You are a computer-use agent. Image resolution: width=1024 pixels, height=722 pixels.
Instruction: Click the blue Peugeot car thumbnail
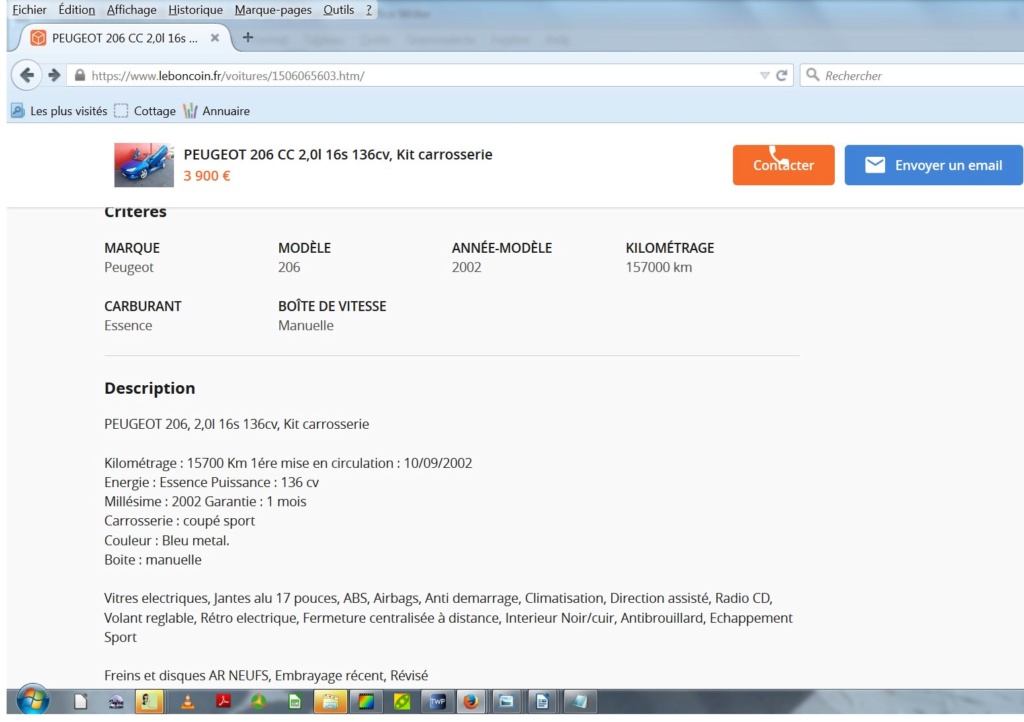[144, 165]
